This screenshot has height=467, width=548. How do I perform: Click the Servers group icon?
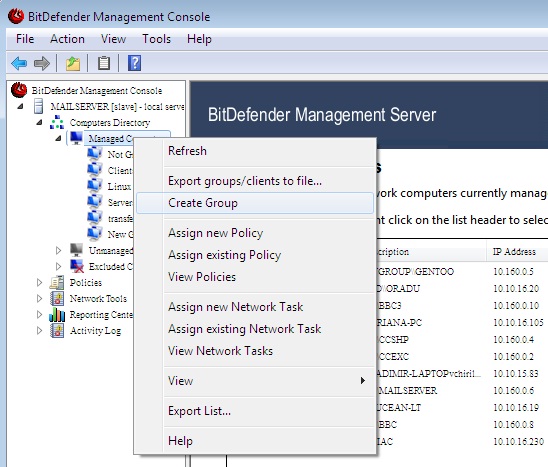click(x=95, y=202)
